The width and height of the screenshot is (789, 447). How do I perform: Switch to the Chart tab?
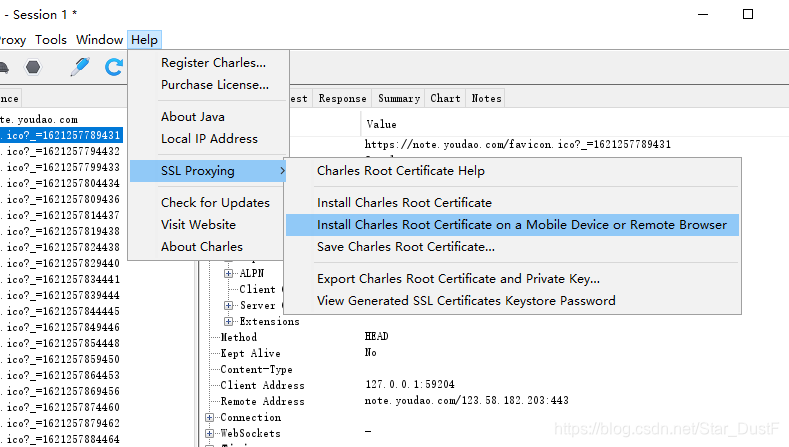(445, 99)
